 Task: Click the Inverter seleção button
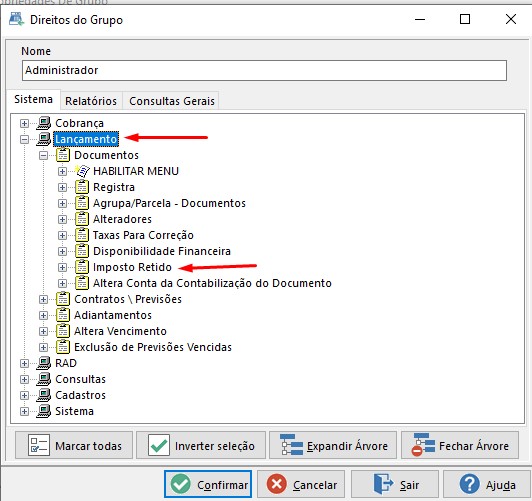coord(201,445)
